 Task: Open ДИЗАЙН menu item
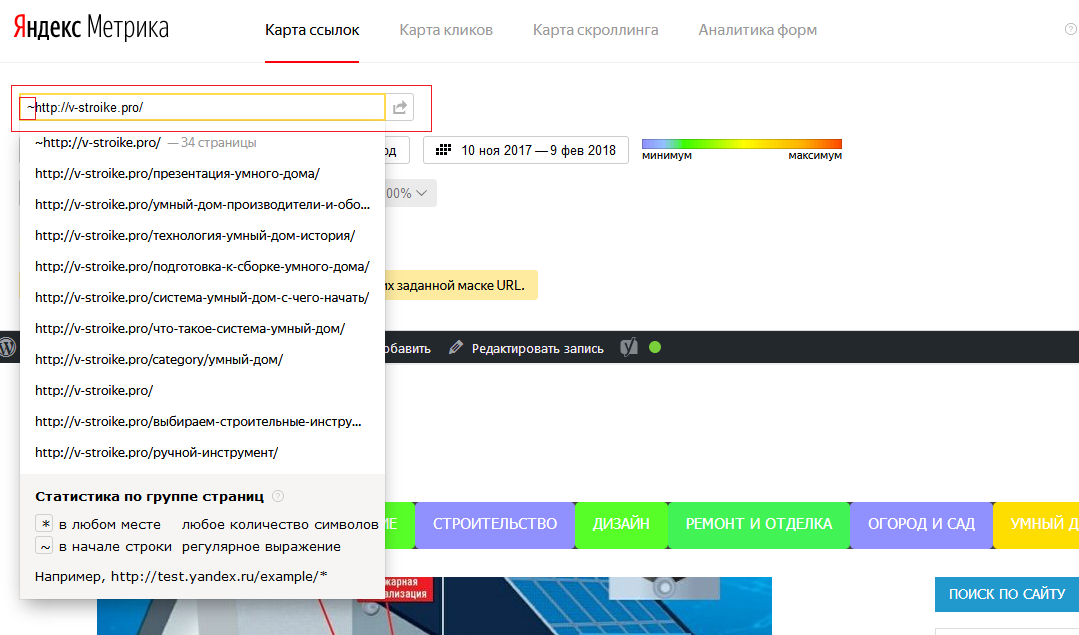point(621,524)
